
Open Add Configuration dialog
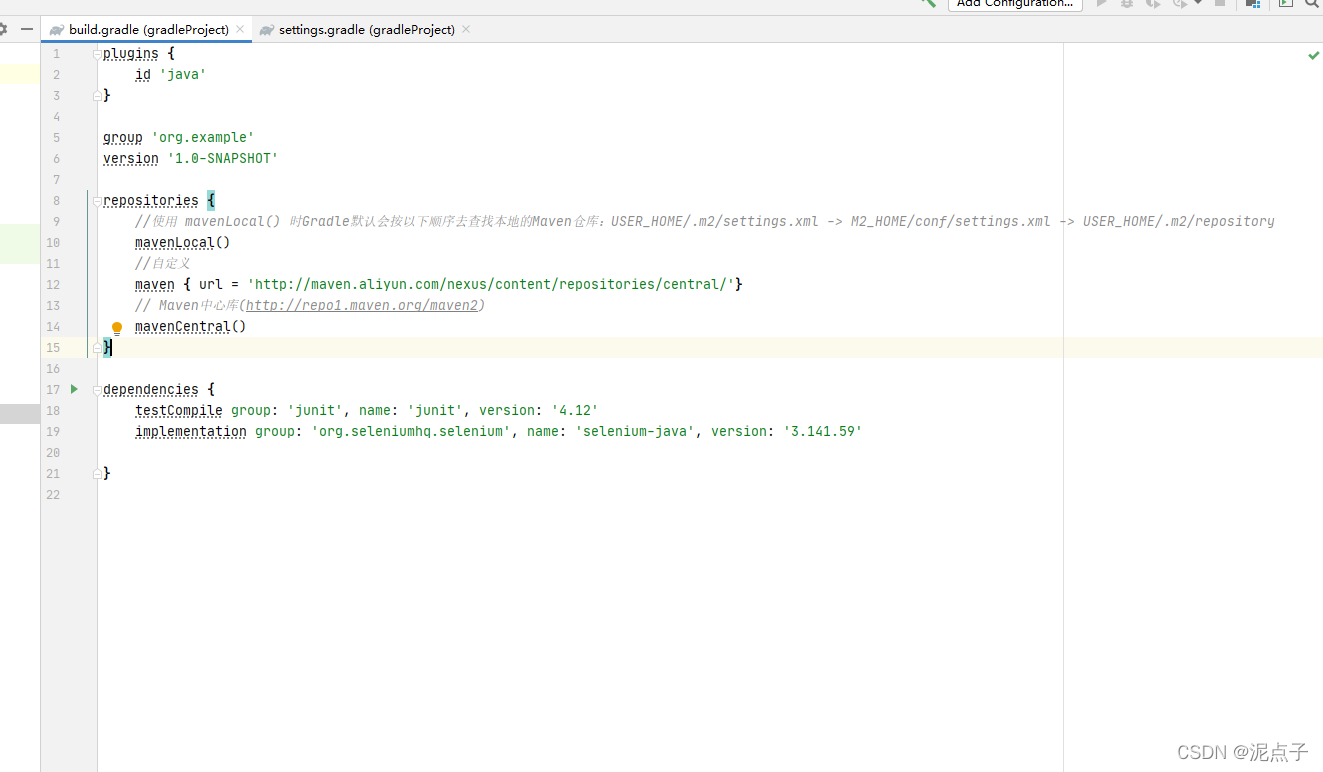click(1015, 4)
